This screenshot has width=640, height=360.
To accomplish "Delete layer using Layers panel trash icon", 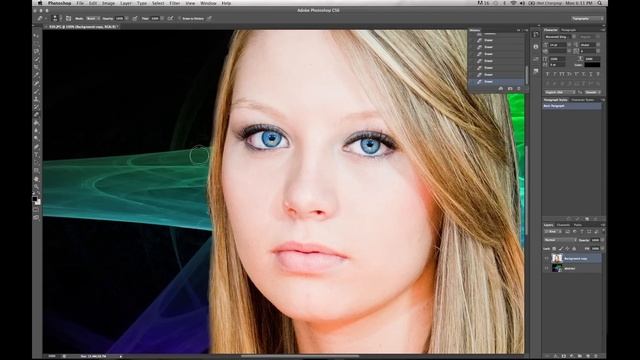I will pyautogui.click(x=596, y=356).
